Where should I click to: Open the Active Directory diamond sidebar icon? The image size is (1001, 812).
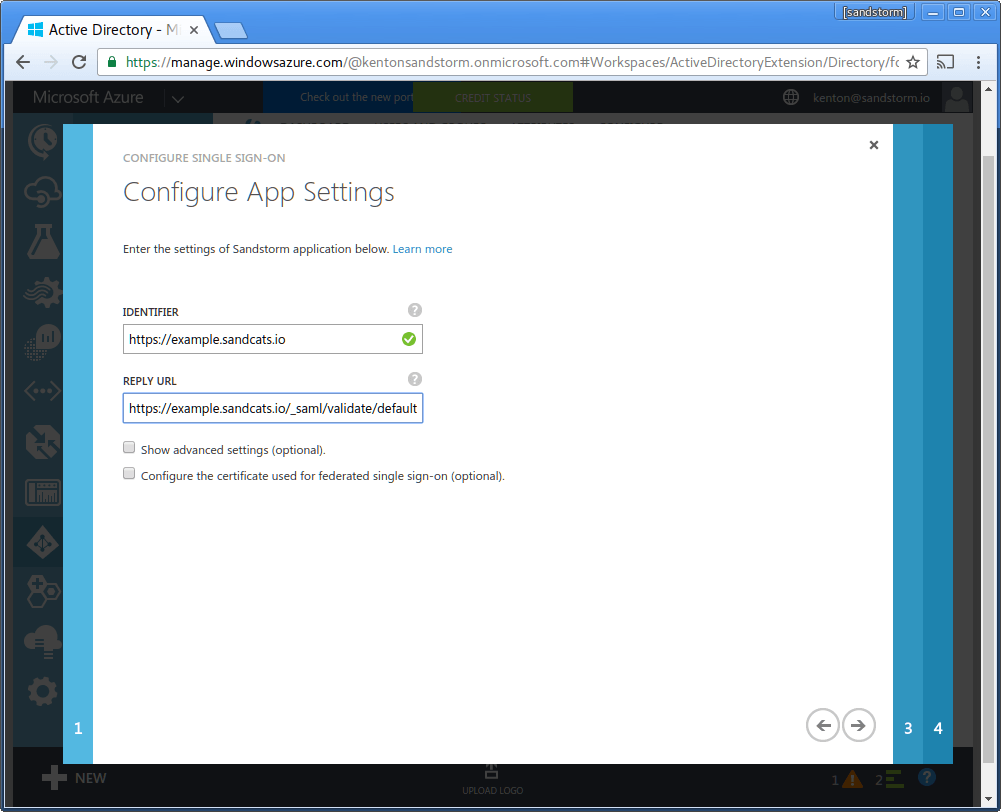pos(43,543)
